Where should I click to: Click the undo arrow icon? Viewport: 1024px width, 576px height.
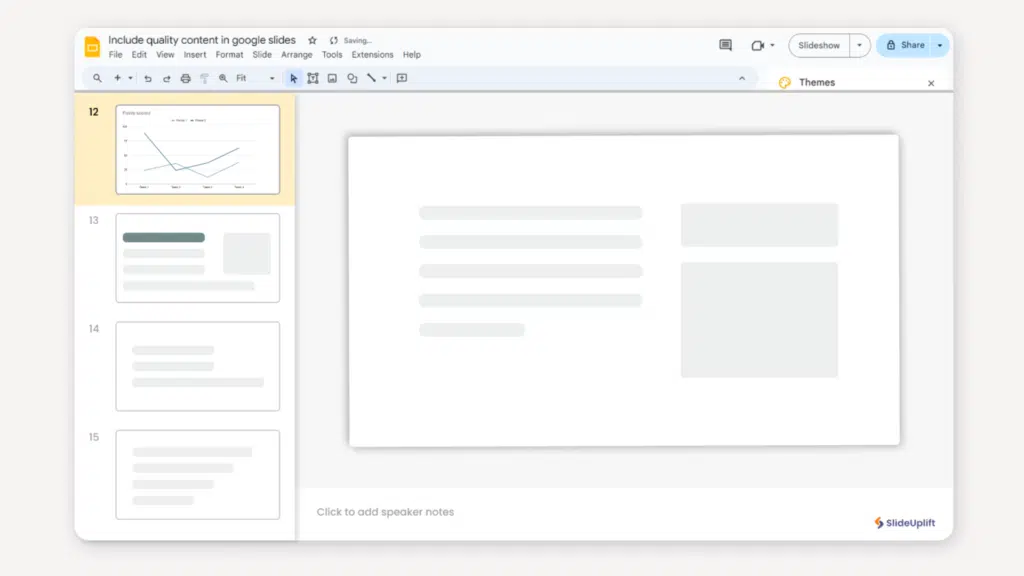[148, 78]
